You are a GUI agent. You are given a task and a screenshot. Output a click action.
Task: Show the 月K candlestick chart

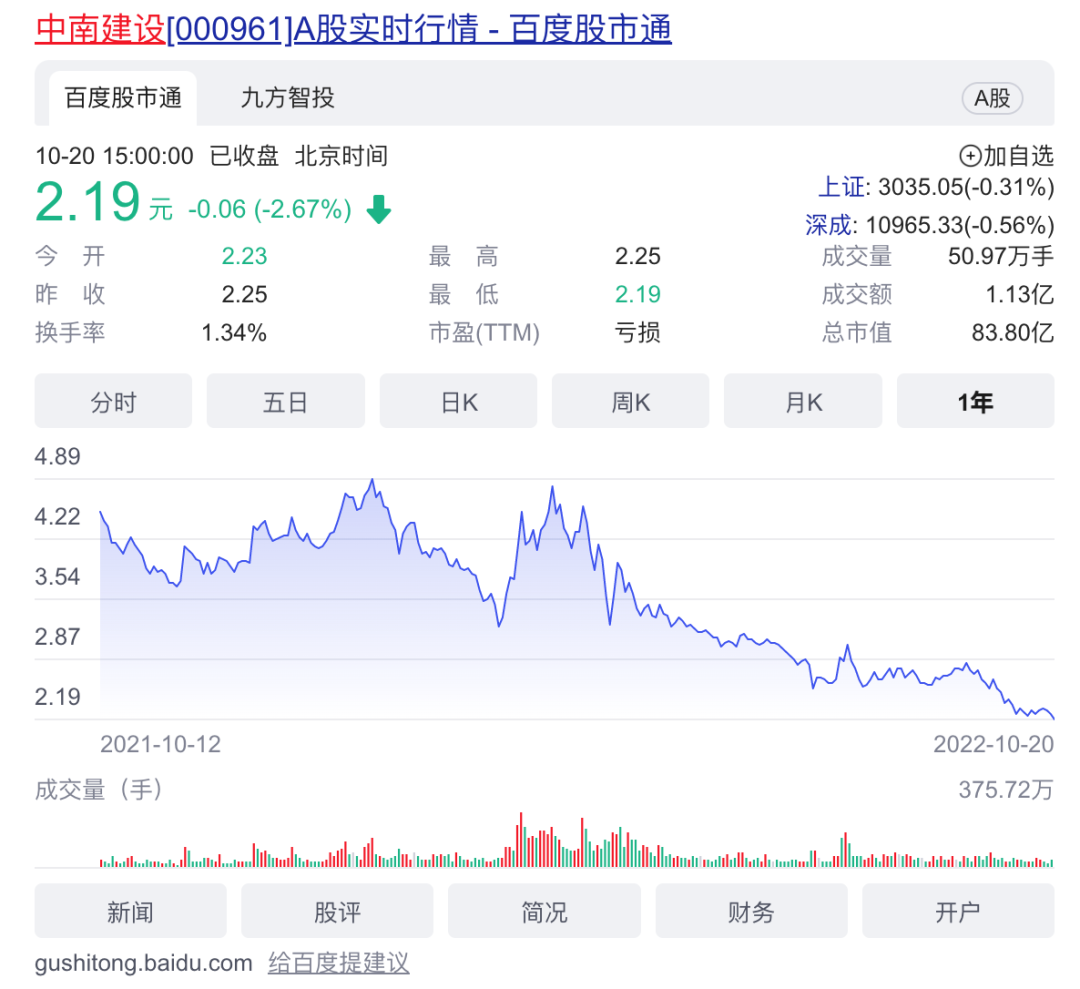[803, 402]
